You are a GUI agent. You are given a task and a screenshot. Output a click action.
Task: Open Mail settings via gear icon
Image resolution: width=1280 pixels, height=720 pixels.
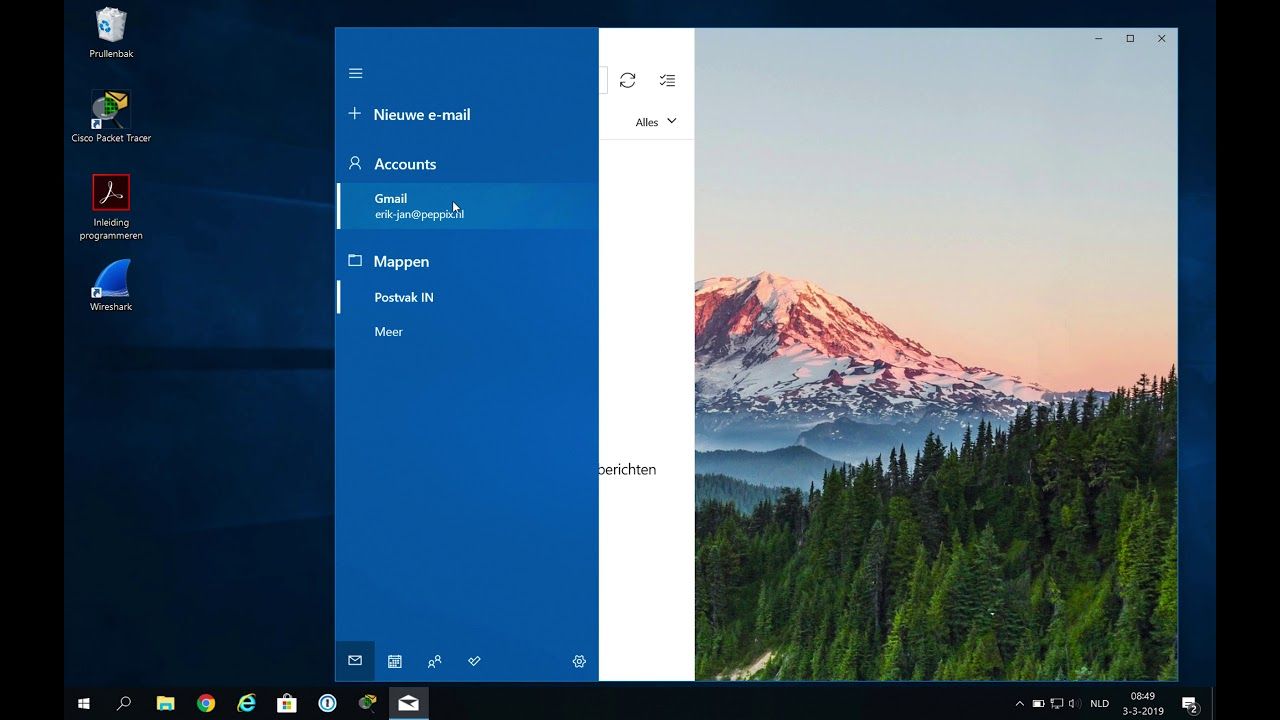point(578,661)
